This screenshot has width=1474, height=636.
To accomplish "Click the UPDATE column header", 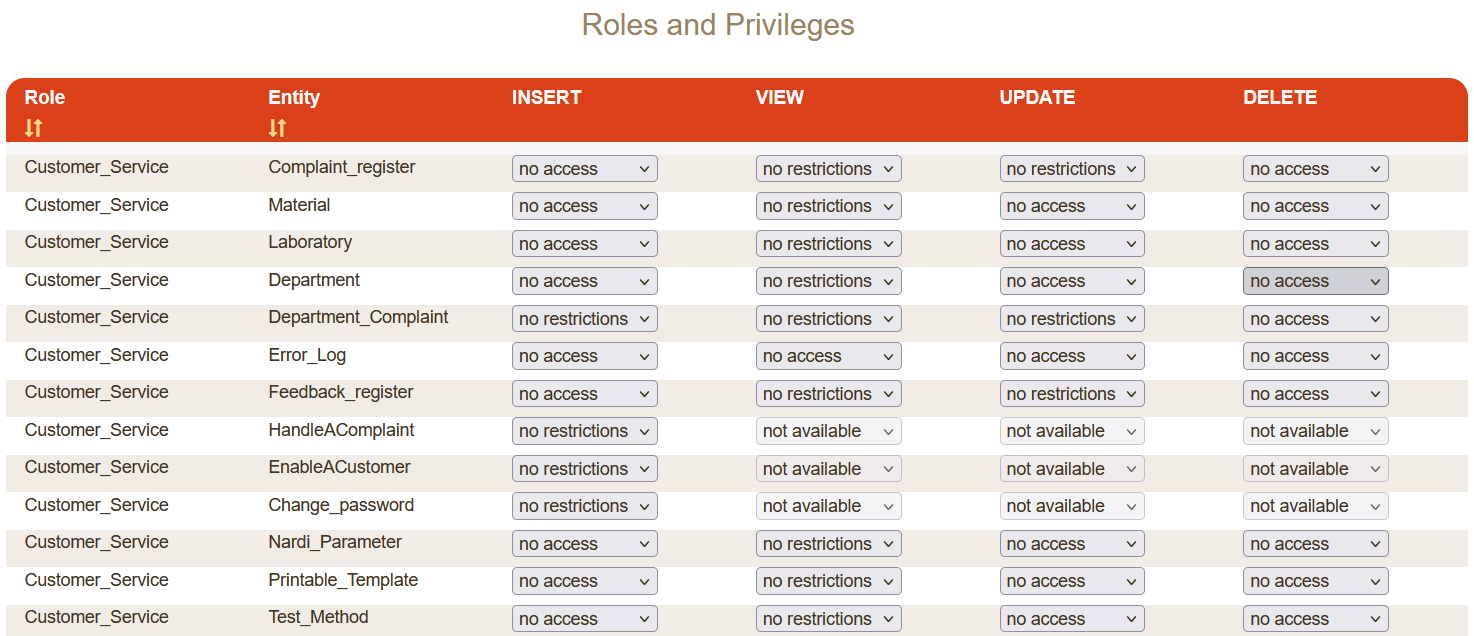I will point(1037,97).
